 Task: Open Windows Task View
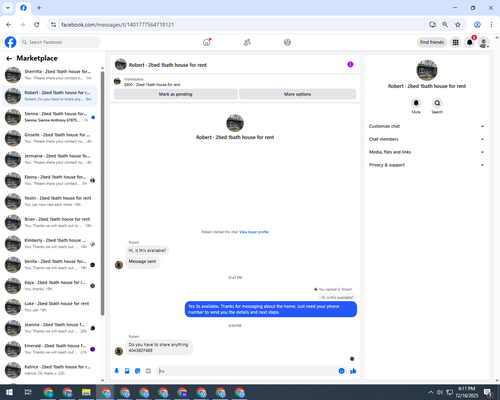click(x=28, y=392)
